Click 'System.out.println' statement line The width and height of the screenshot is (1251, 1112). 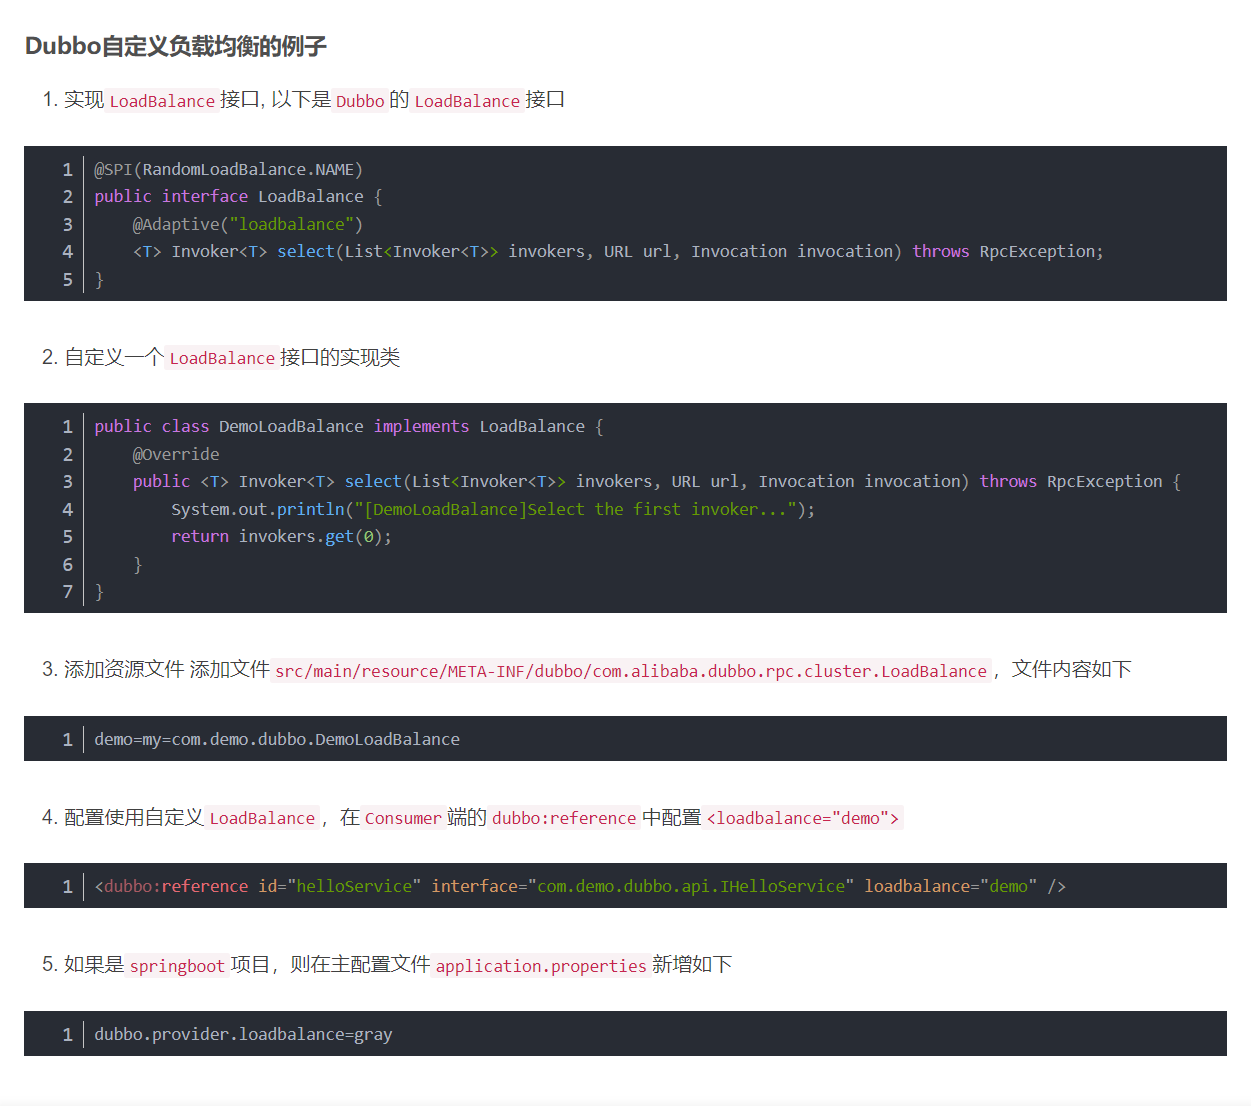pyautogui.click(x=493, y=510)
